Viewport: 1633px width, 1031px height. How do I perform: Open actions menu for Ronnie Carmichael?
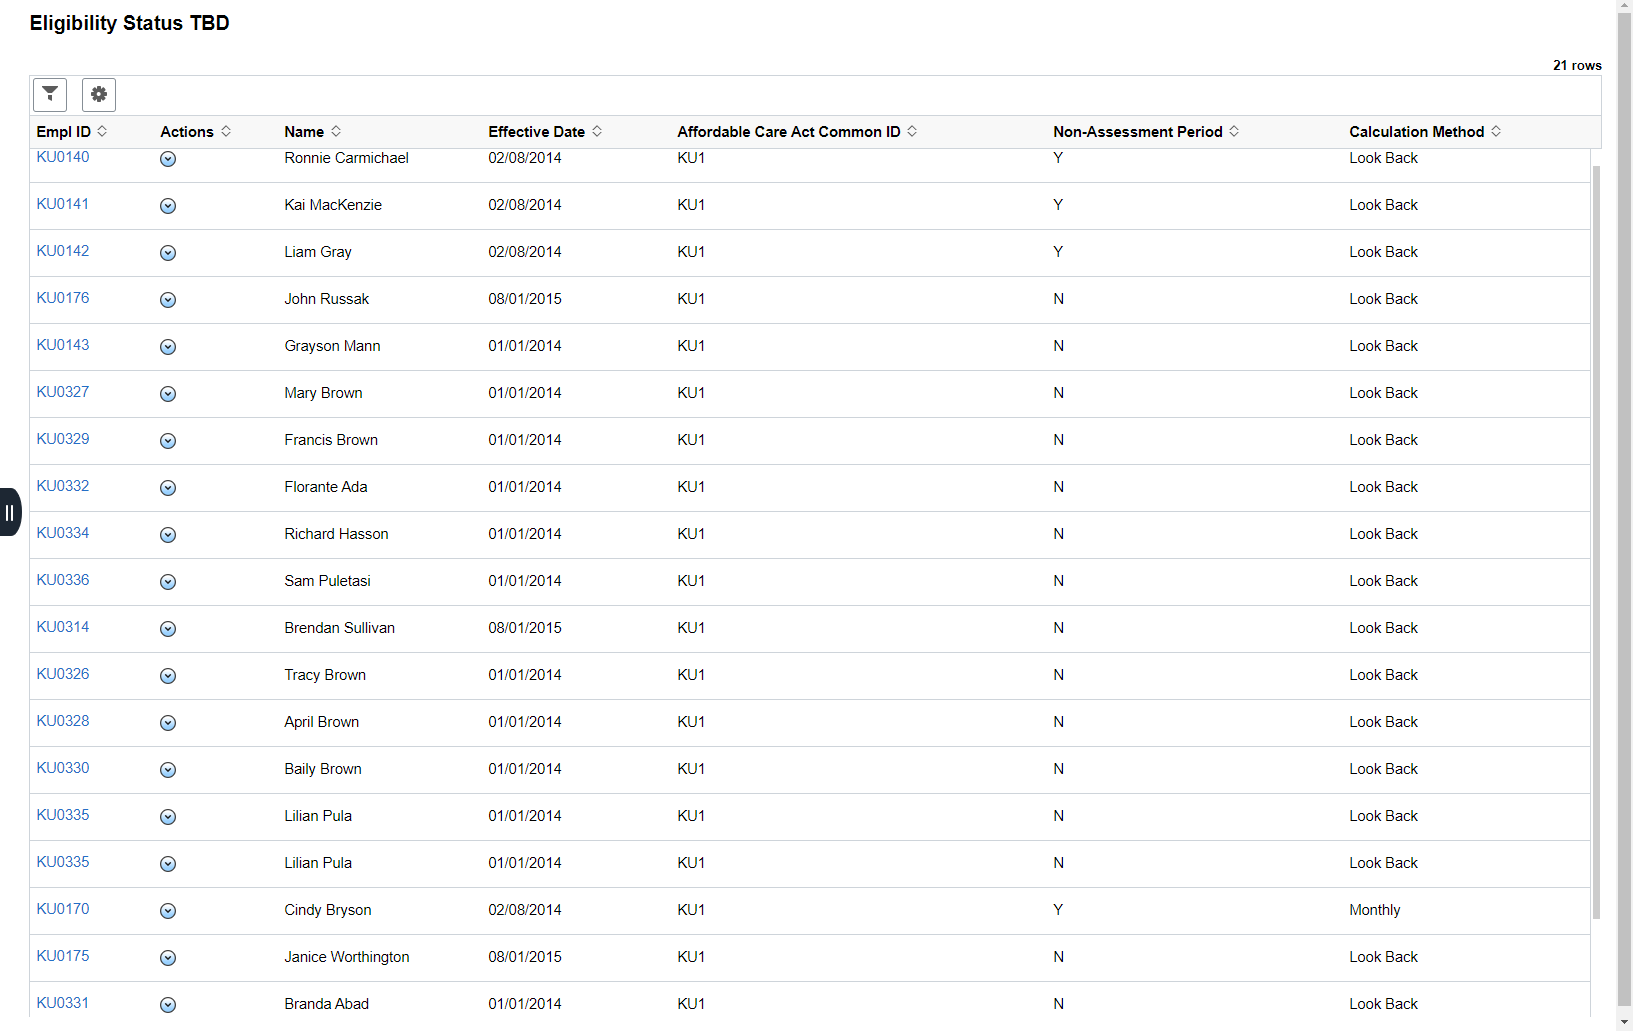[x=168, y=159]
